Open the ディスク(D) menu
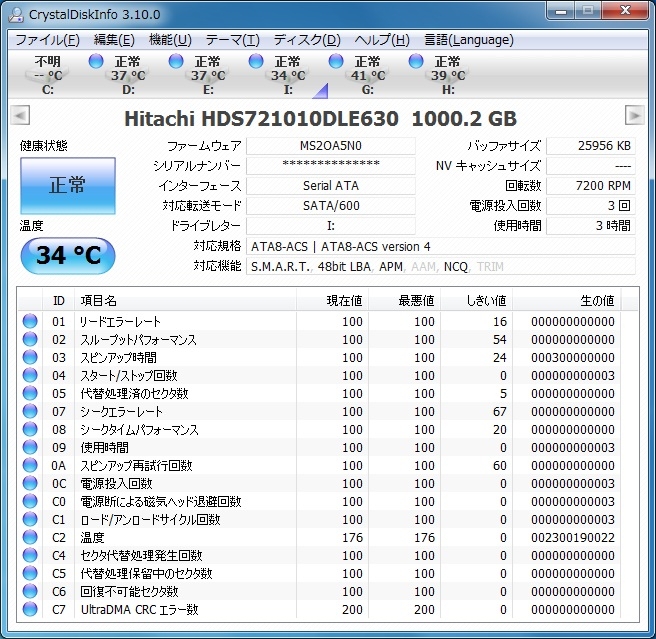Image resolution: width=656 pixels, height=639 pixels. (307, 40)
